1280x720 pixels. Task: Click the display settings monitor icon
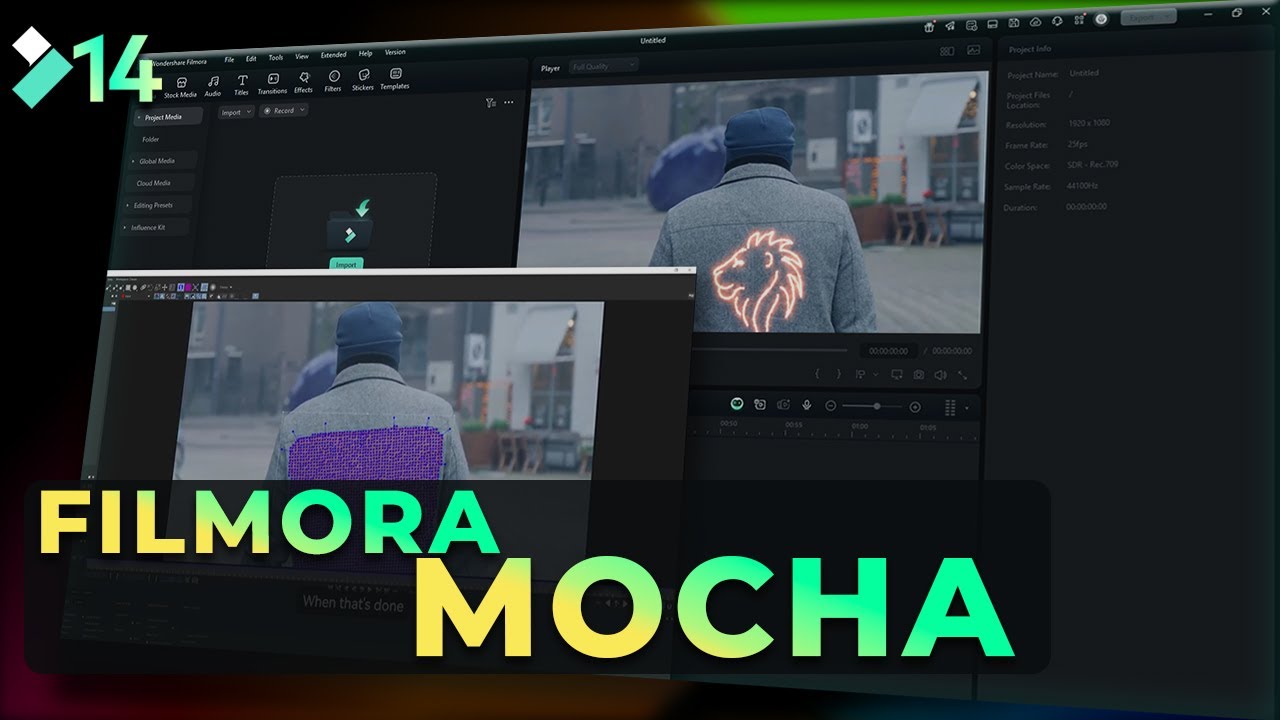pos(896,375)
